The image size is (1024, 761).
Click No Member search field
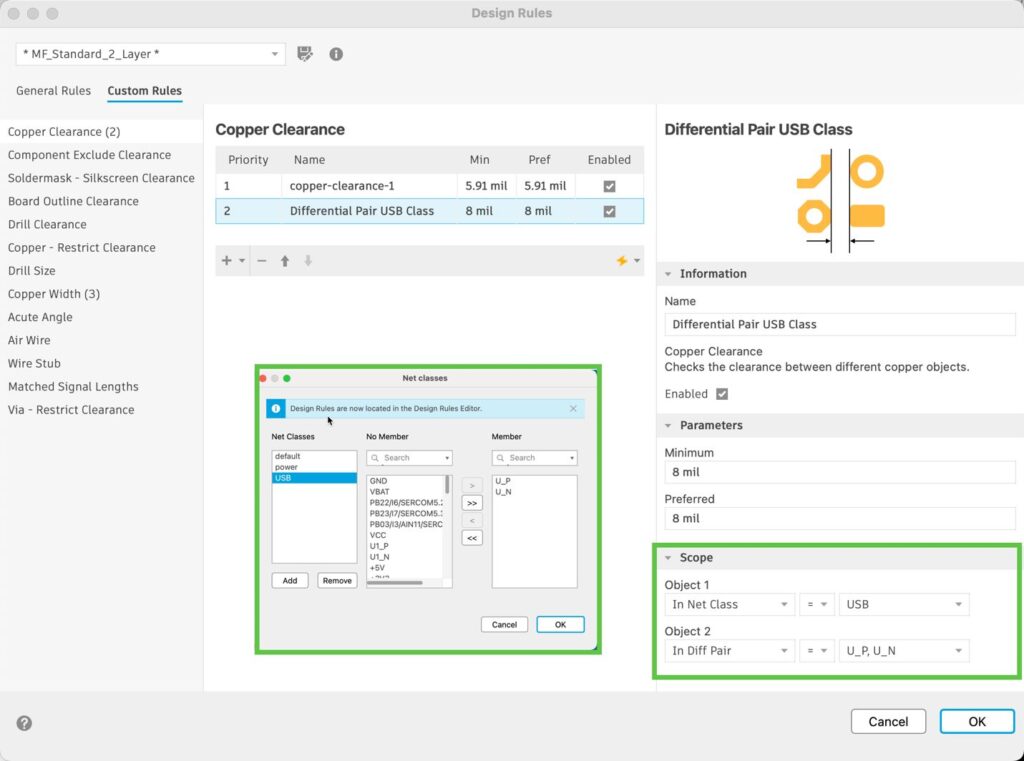[x=409, y=458]
